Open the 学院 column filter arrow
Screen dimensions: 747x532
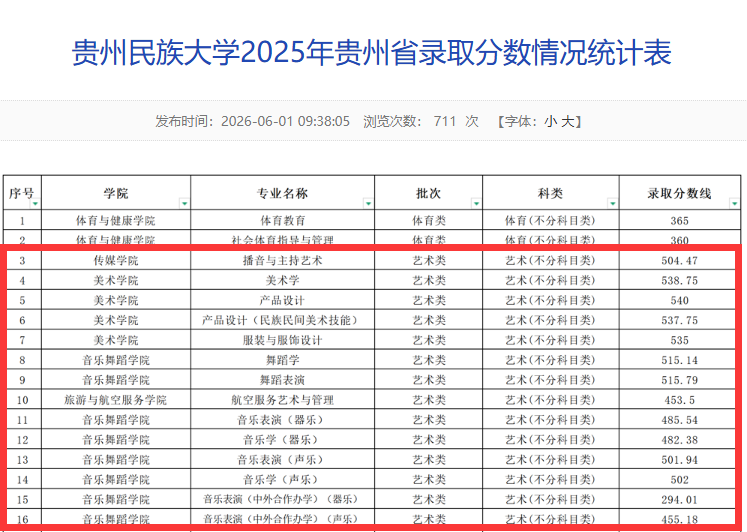(184, 204)
